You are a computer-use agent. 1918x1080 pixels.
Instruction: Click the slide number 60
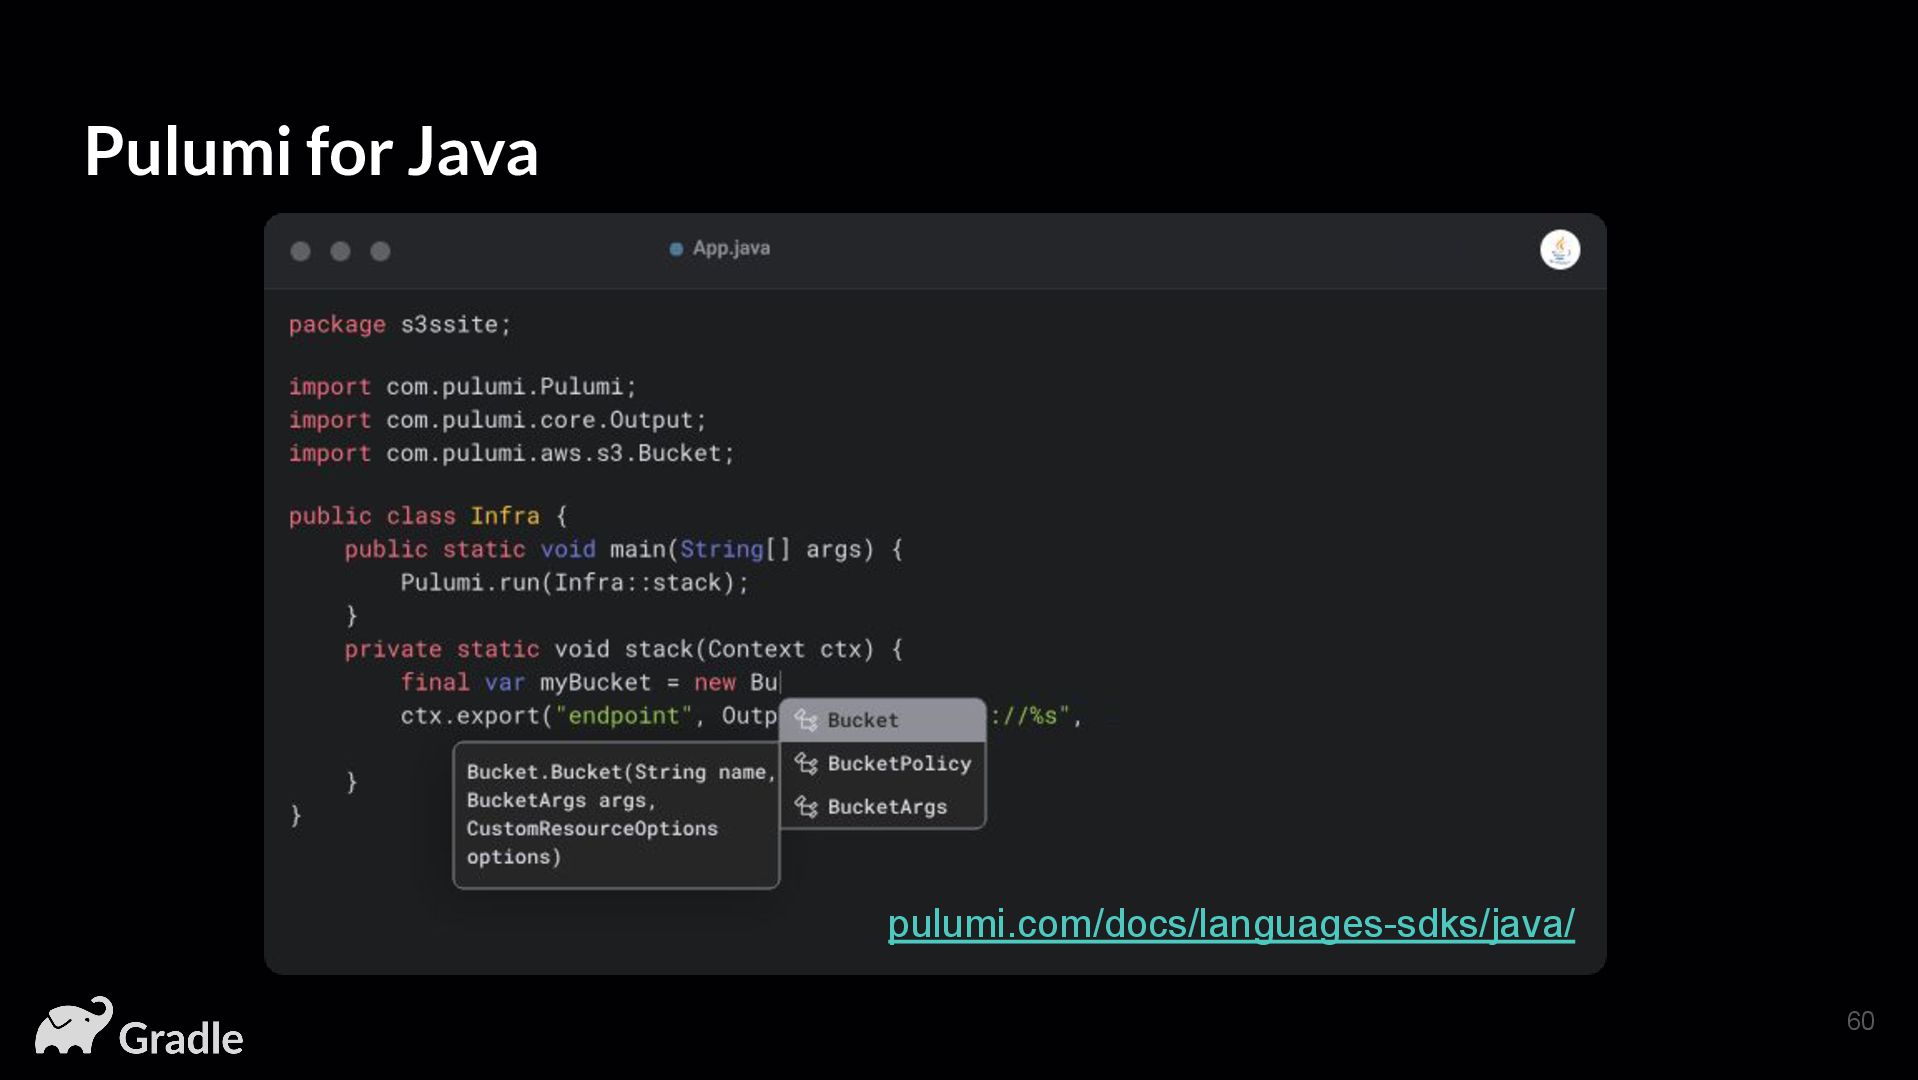pos(1860,1021)
